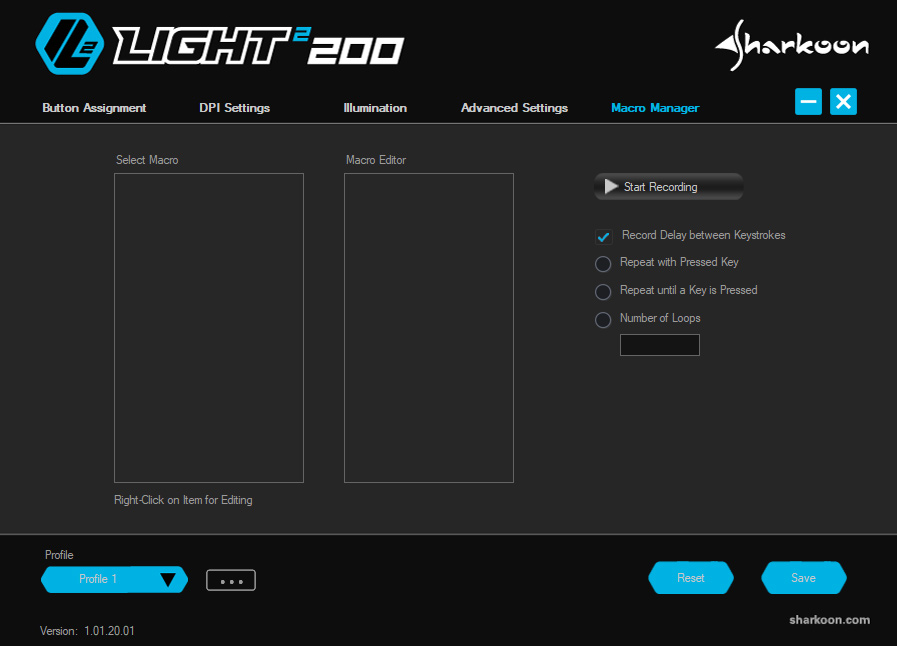Click the 'Right-Click on Item for Editing' hint
897x646 pixels.
183,500
